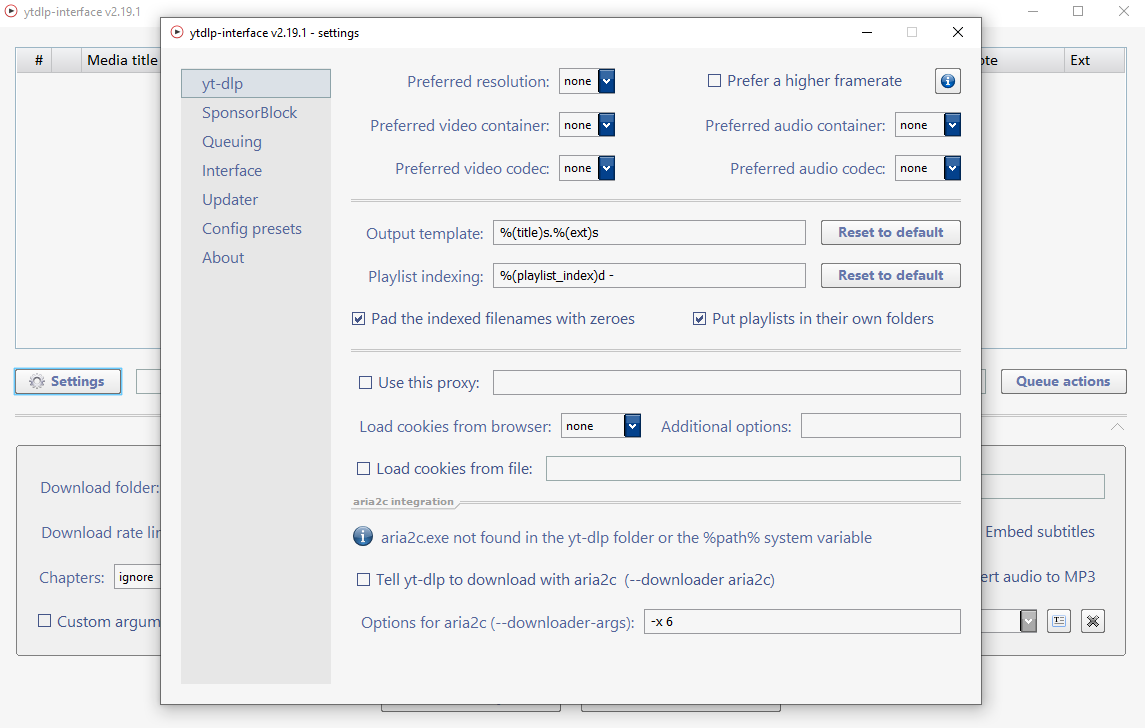Click the Playlist indexing text field
The width and height of the screenshot is (1145, 728).
[649, 275]
